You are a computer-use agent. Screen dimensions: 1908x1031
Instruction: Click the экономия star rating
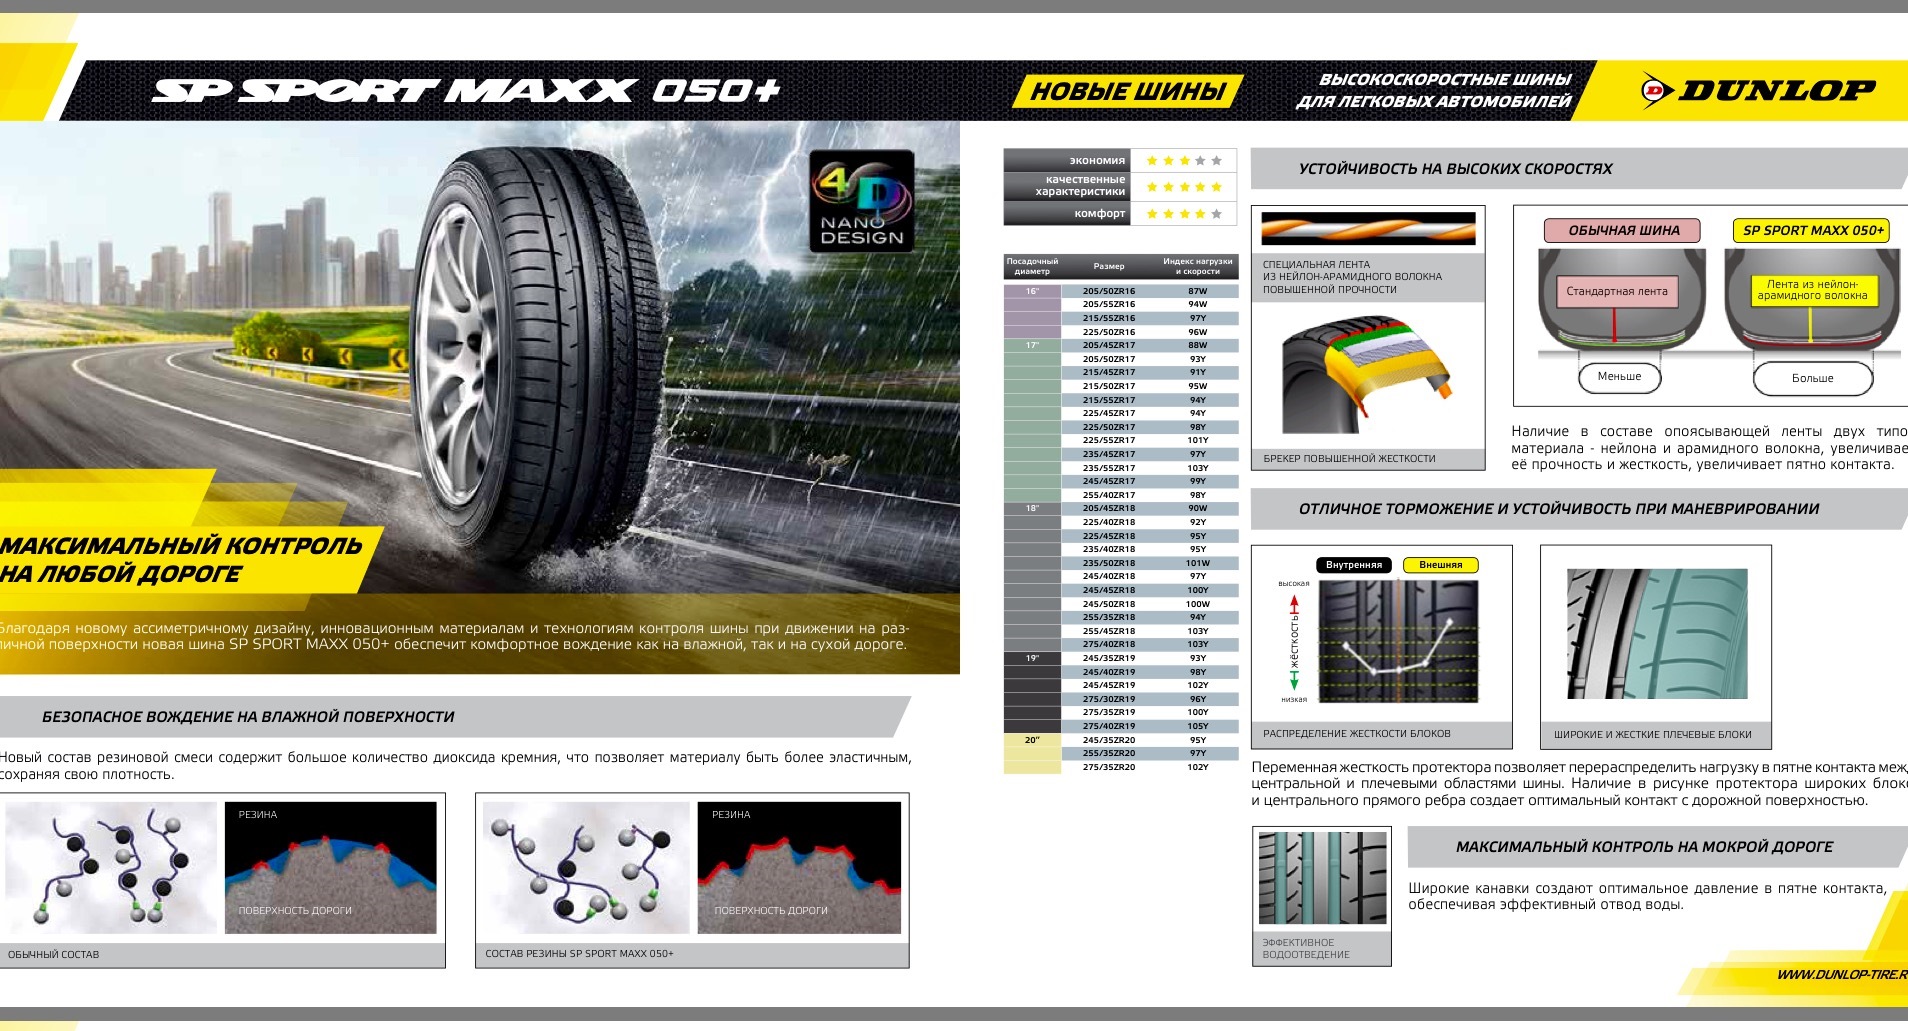[x=1184, y=160]
